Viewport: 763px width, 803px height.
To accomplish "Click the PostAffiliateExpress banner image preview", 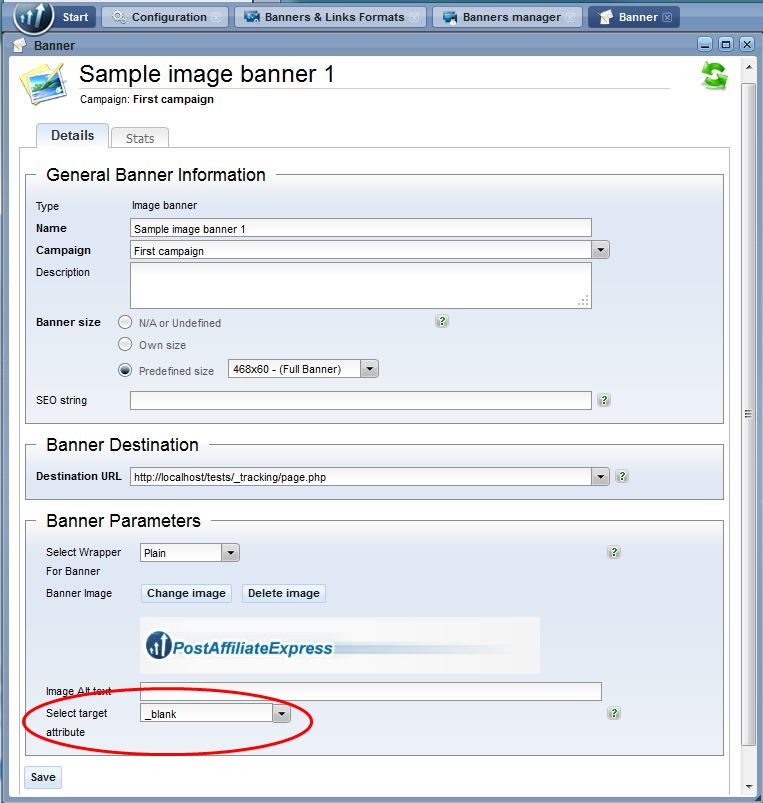I will pos(340,645).
